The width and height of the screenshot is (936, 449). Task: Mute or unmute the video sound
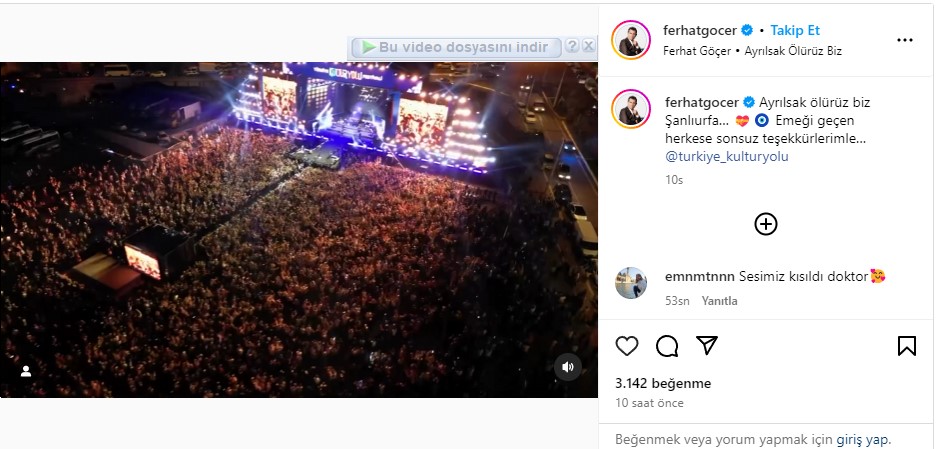(x=568, y=367)
